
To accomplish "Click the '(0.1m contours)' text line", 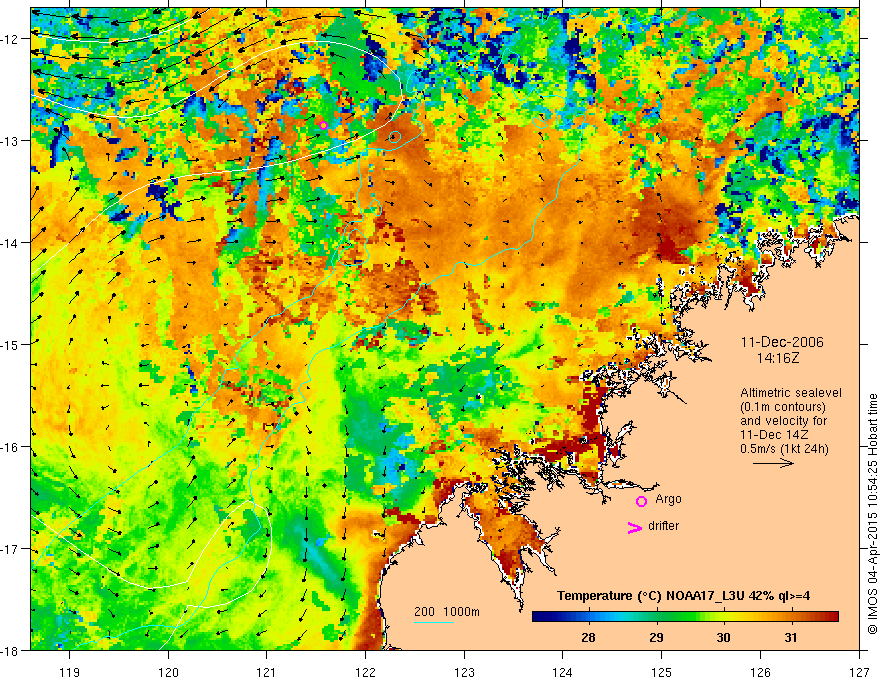I will (783, 407).
